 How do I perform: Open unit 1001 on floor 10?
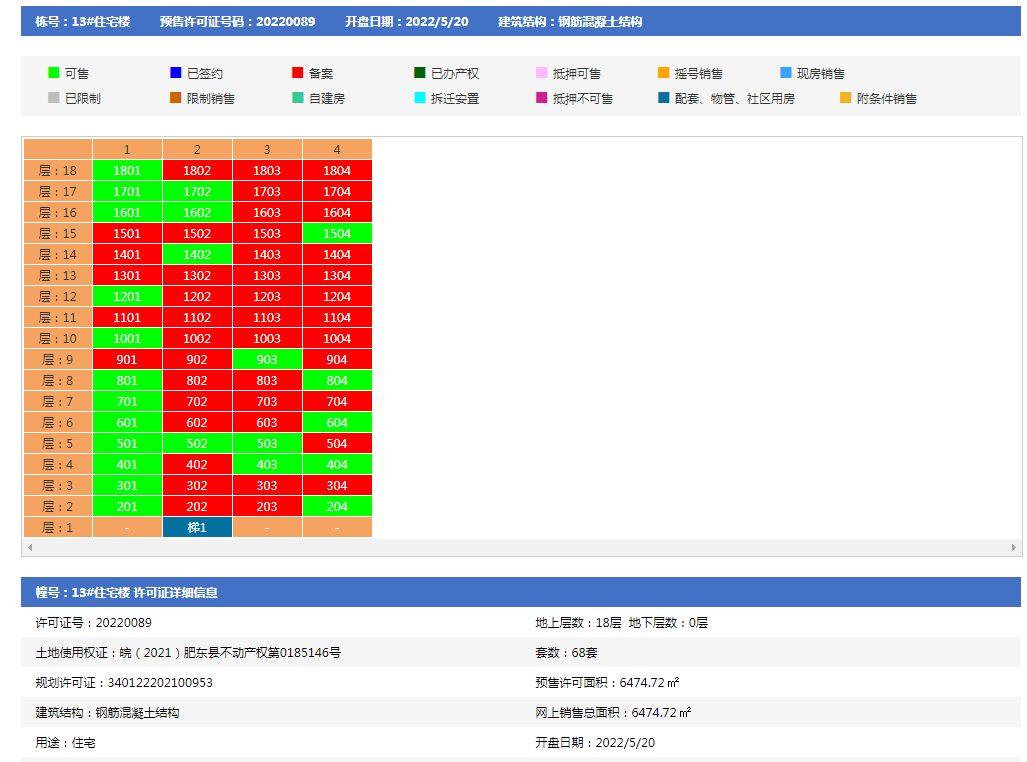click(x=127, y=338)
